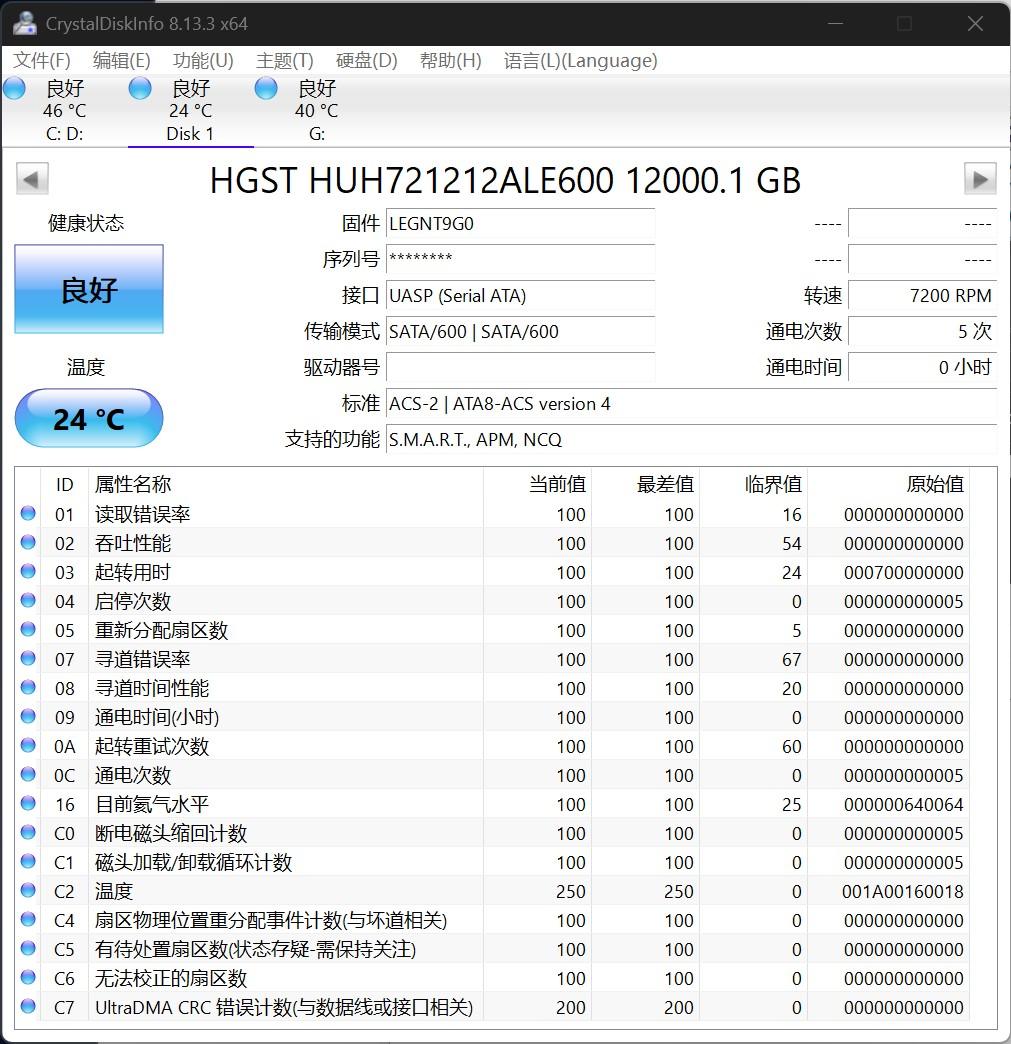Go to next disk with right arrow
The width and height of the screenshot is (1011, 1044).
point(980,178)
